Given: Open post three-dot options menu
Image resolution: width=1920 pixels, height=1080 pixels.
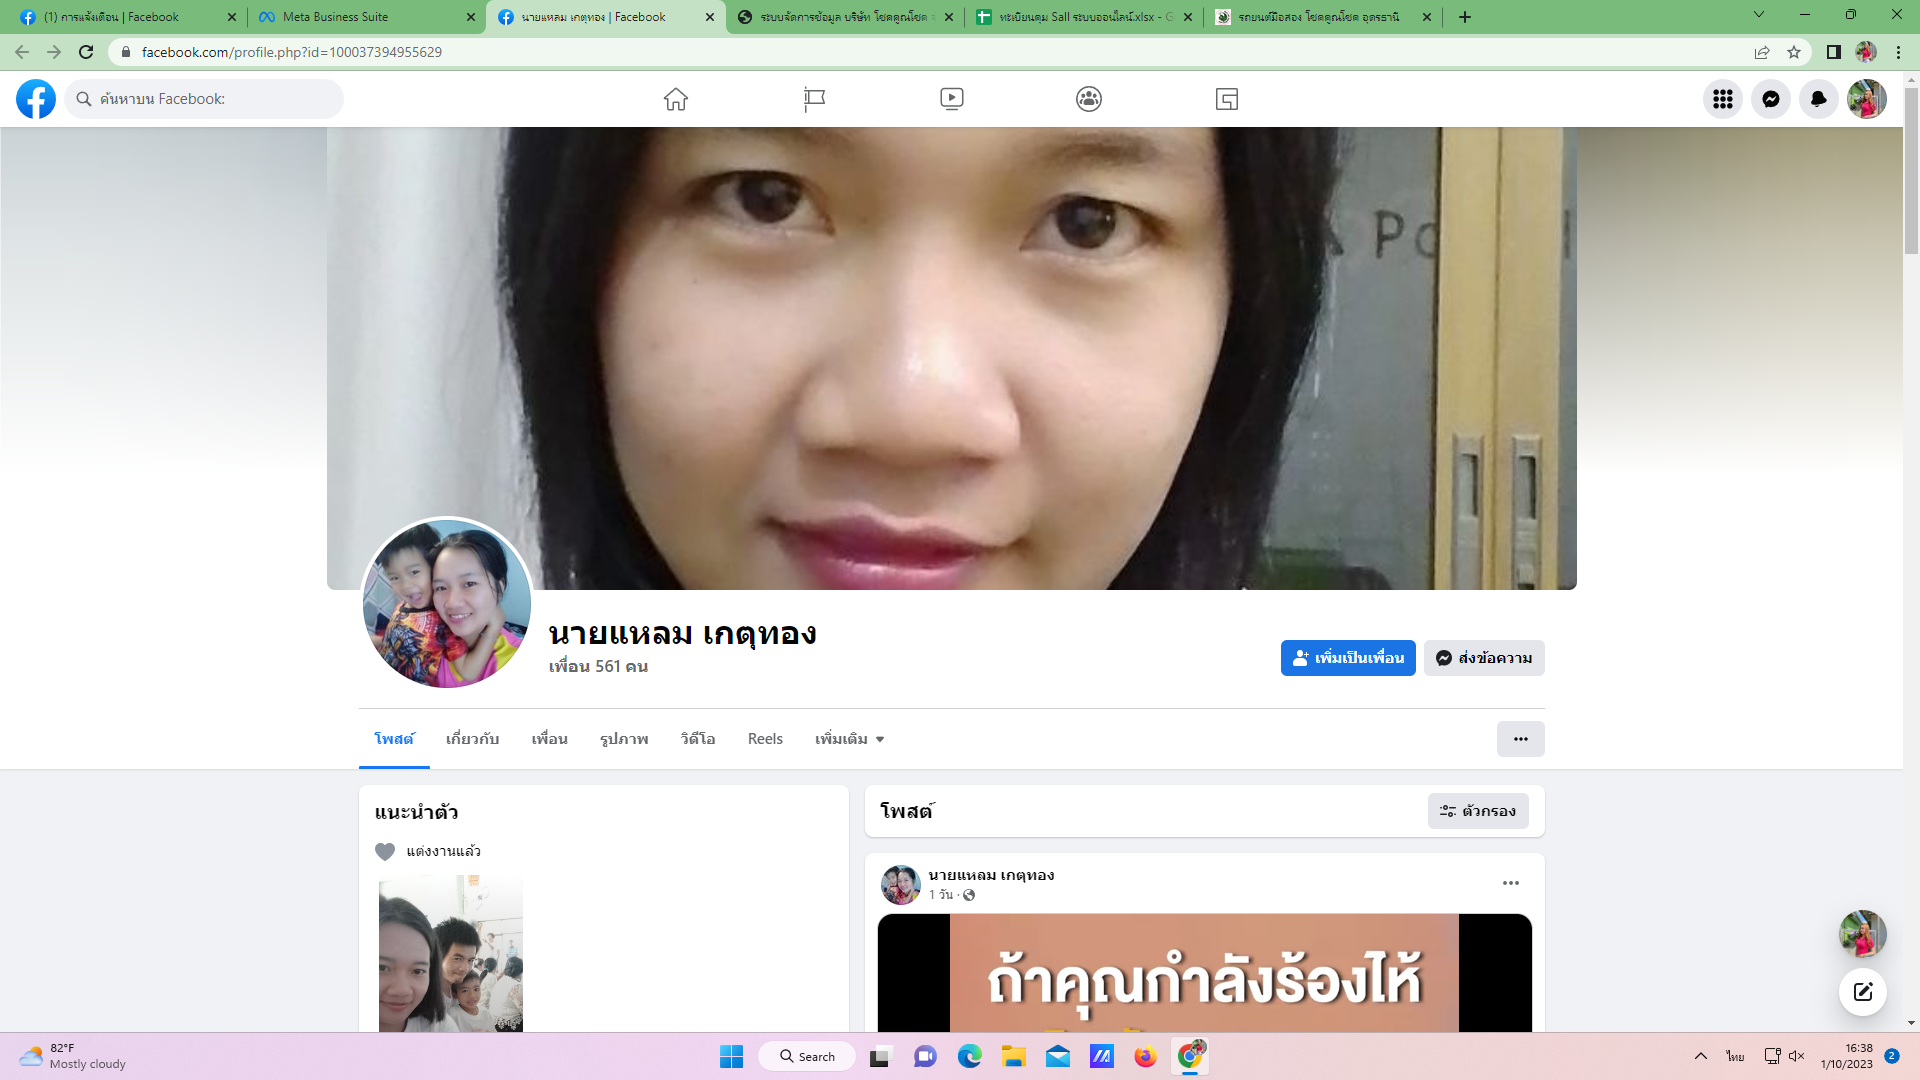Looking at the screenshot, I should 1510,883.
